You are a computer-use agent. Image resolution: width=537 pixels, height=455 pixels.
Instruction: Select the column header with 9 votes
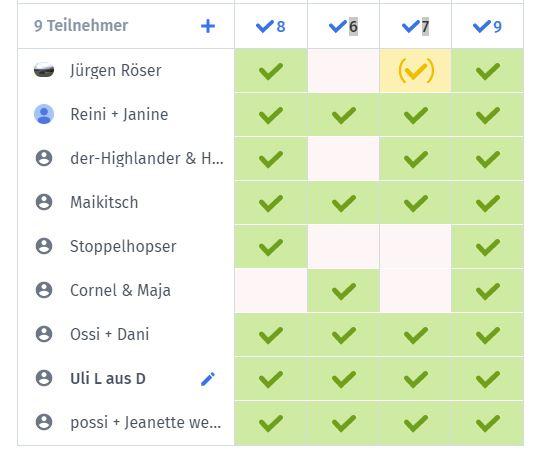click(487, 26)
